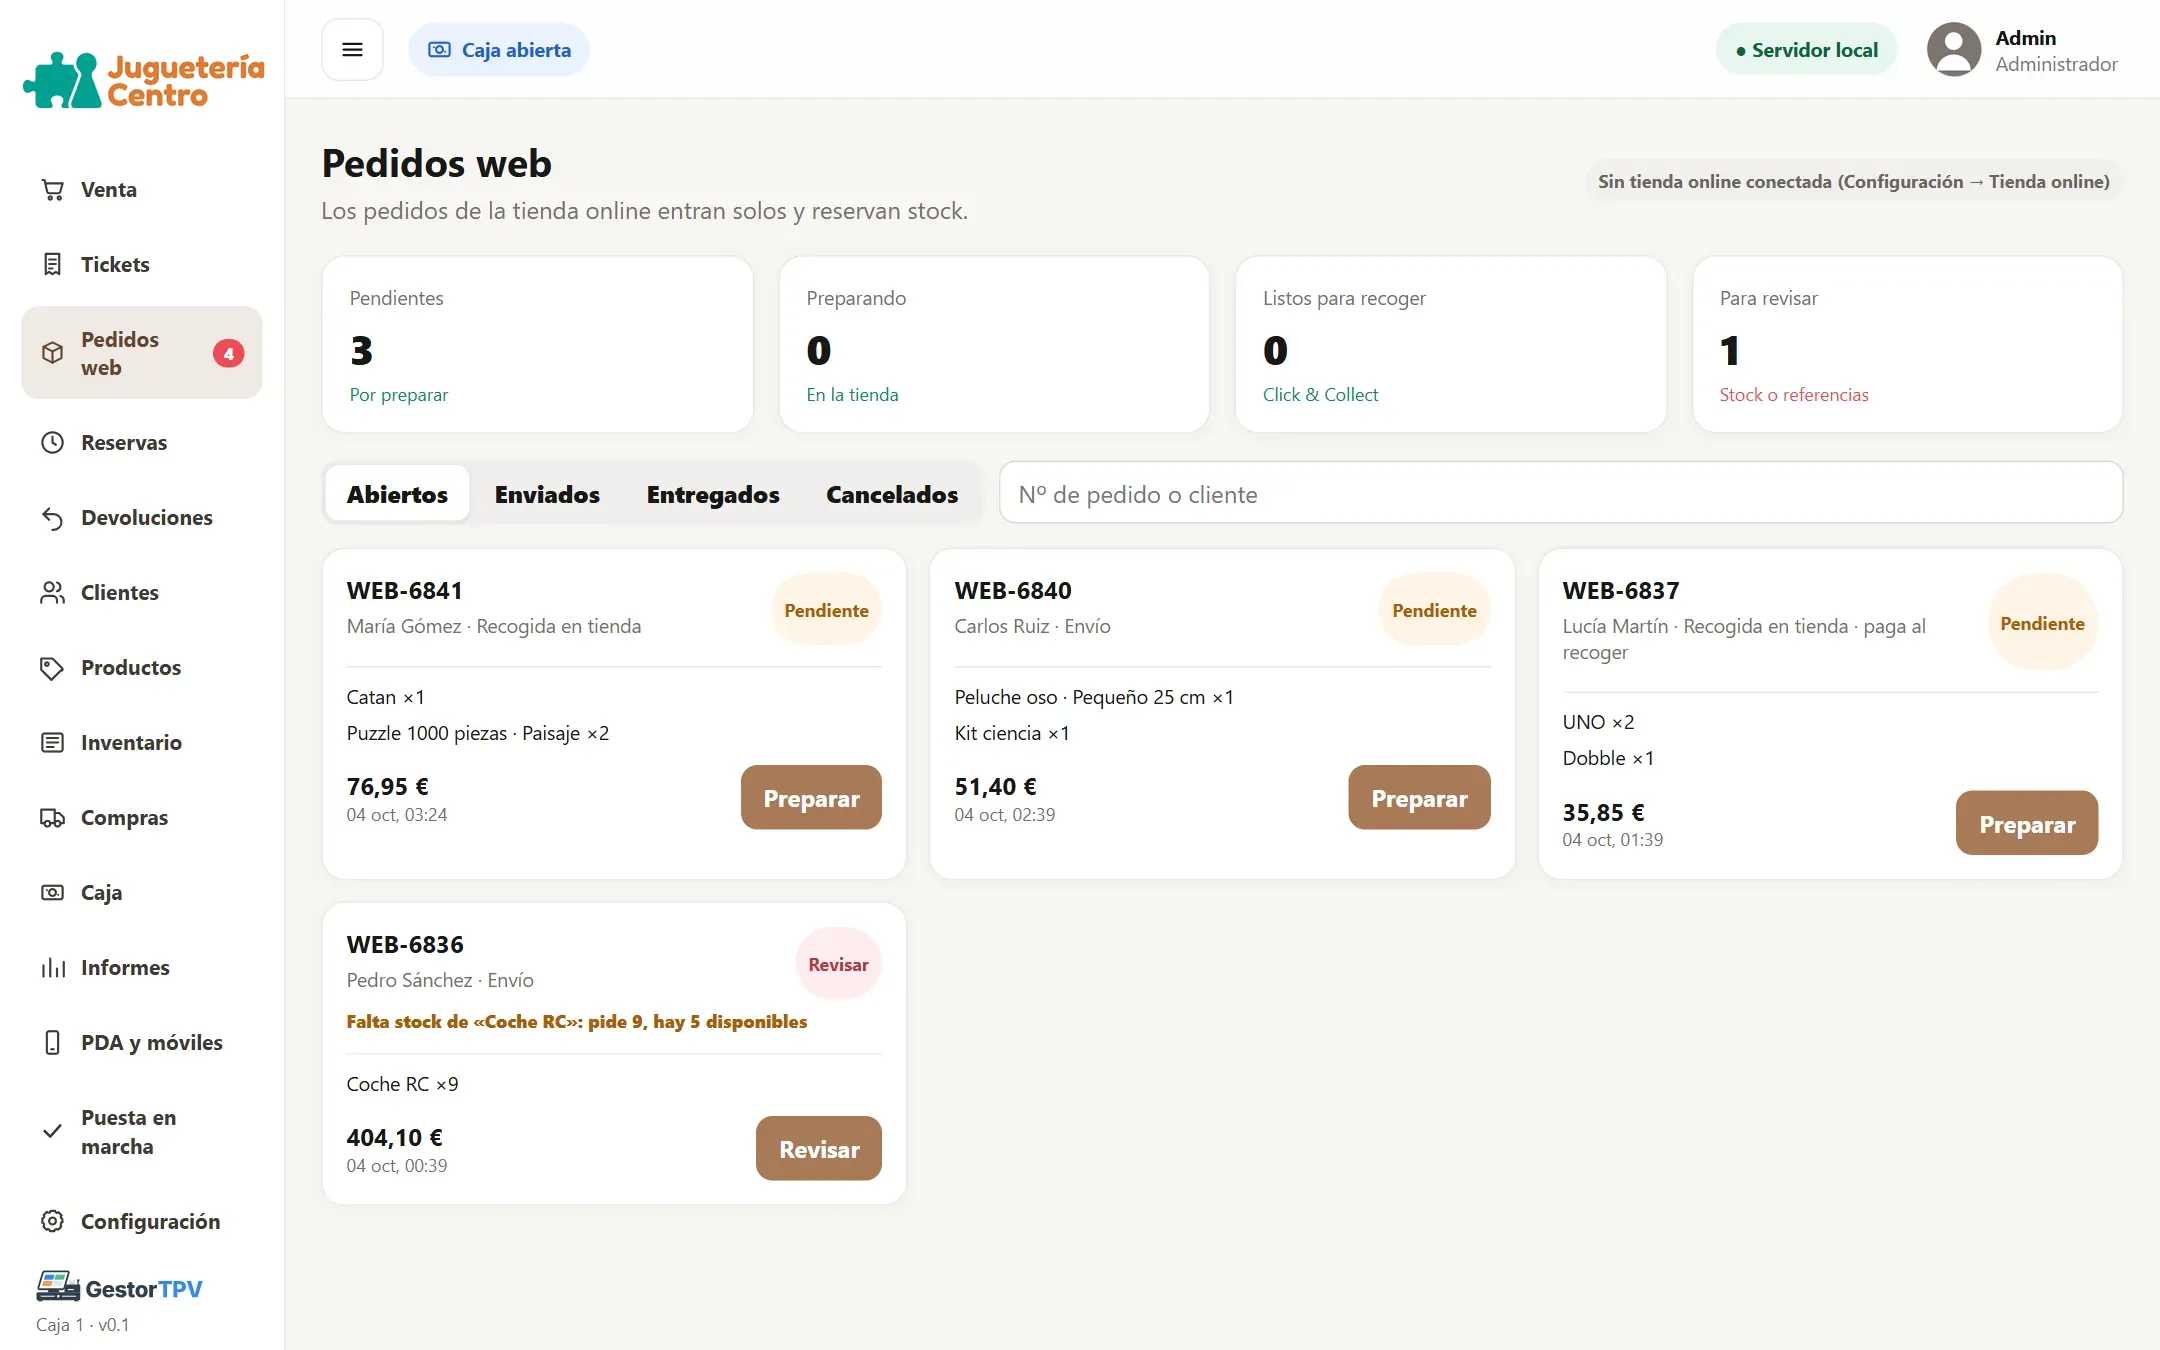Open the Preparando summary card
Viewport: 2160px width, 1350px height.
pyautogui.click(x=994, y=345)
